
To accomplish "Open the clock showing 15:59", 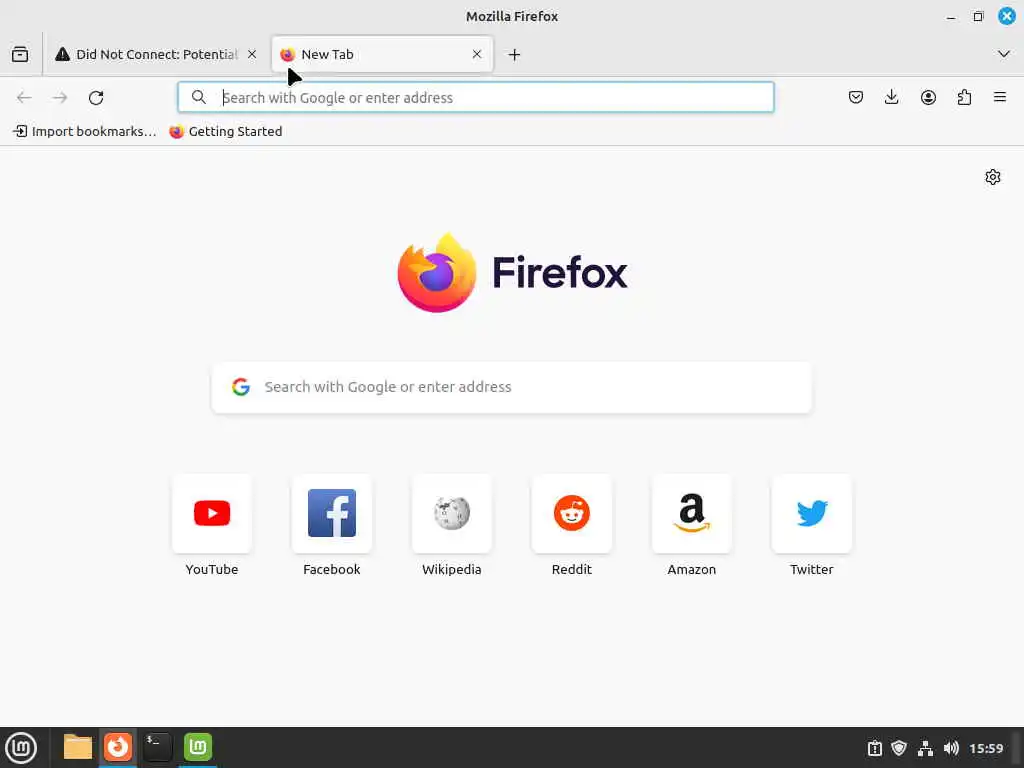I will 986,748.
